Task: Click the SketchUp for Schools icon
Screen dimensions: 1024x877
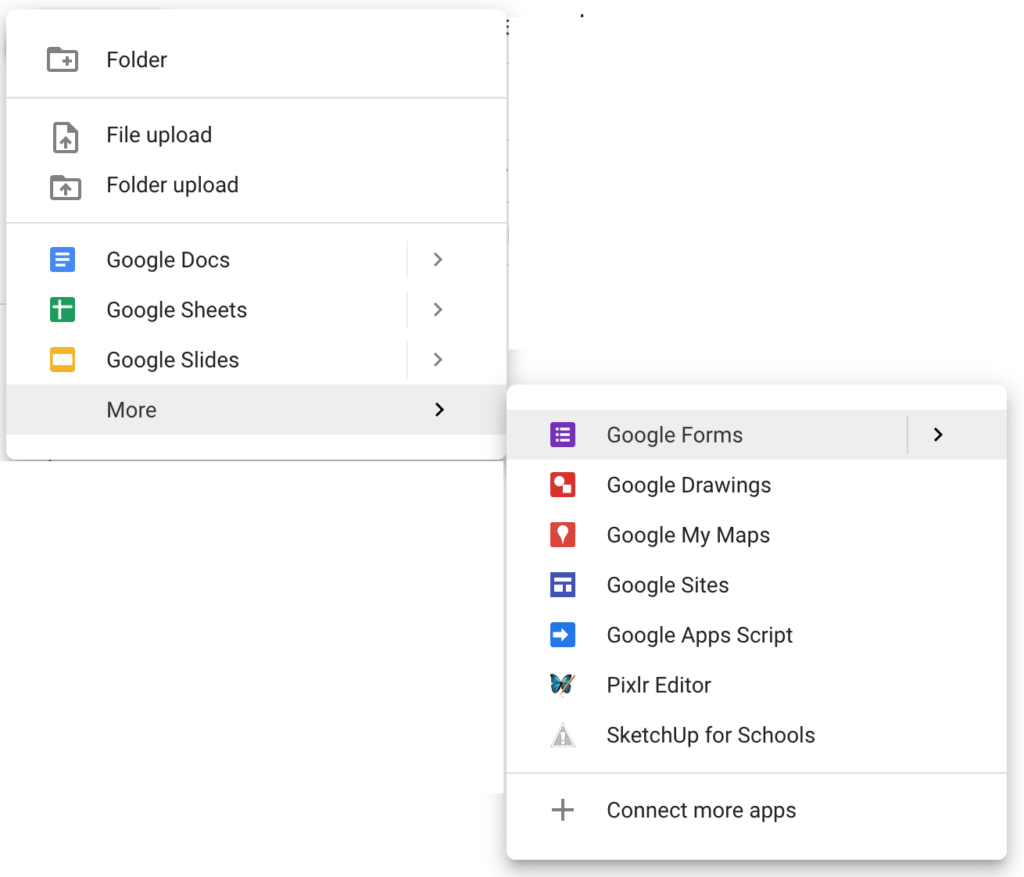Action: [564, 734]
